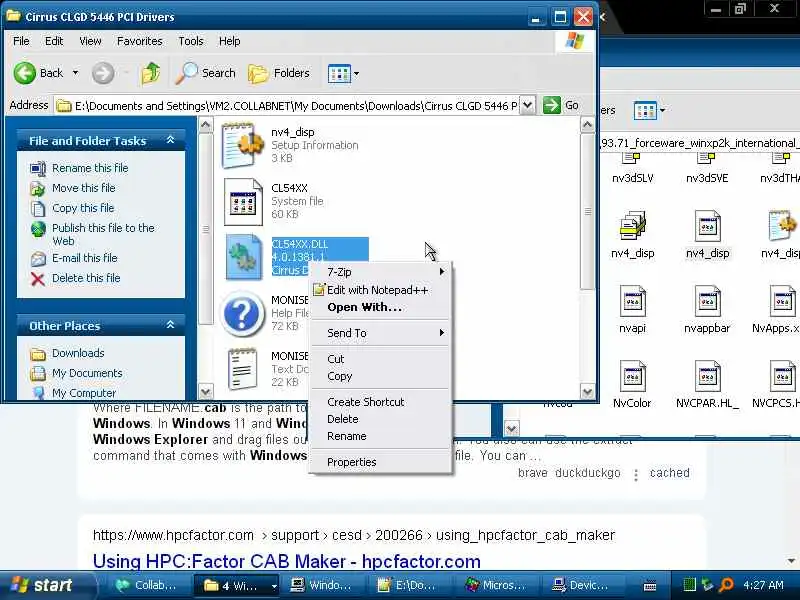Open the Start menu
This screenshot has width=800, height=600.
[x=46, y=585]
